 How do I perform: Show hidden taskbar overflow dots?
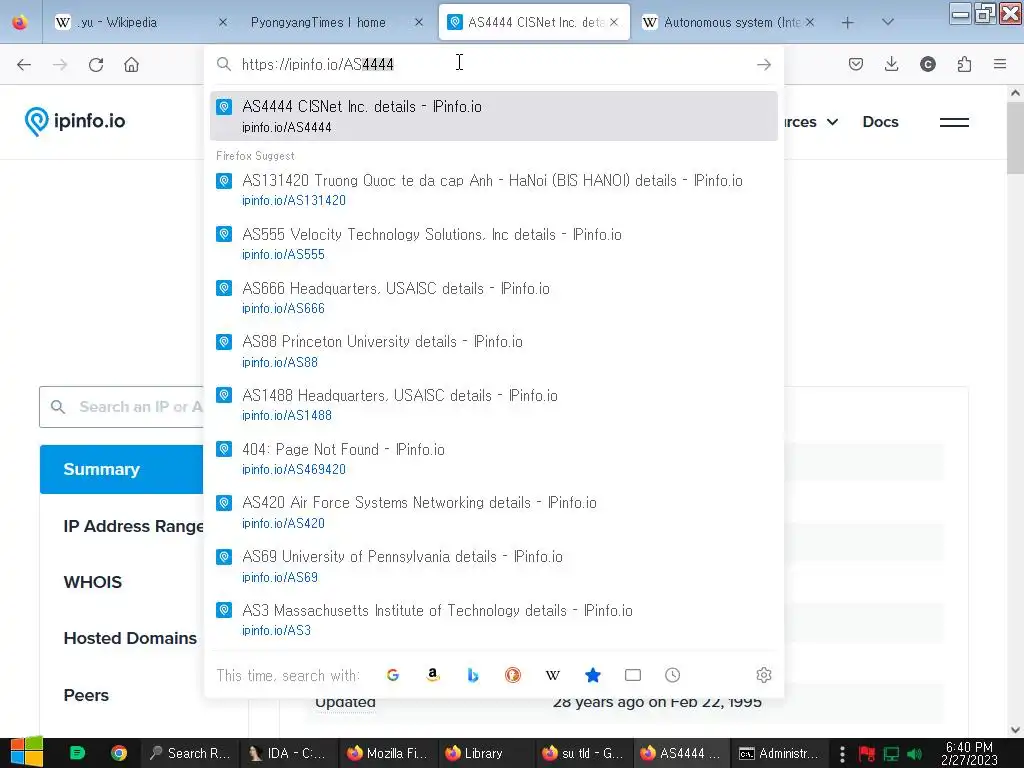pos(842,754)
